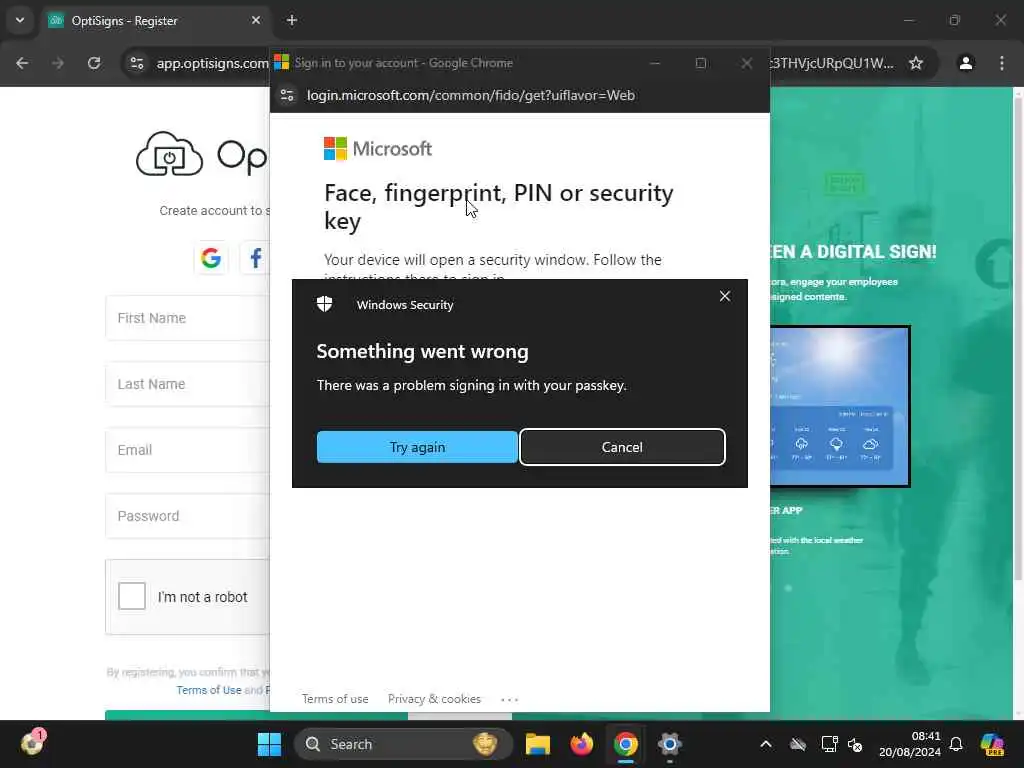This screenshot has width=1024, height=768.
Task: Click the Last Name field
Action: [187, 384]
